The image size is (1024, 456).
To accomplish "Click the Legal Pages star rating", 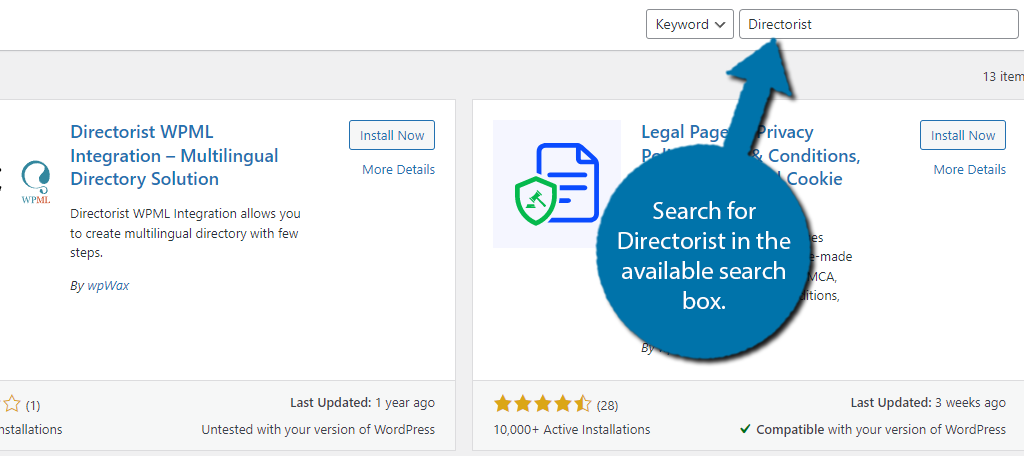I will [x=543, y=404].
